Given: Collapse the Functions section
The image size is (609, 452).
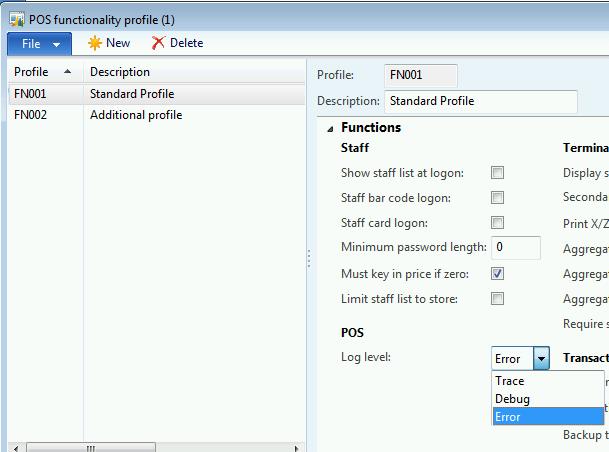Looking at the screenshot, I should pos(329,129).
